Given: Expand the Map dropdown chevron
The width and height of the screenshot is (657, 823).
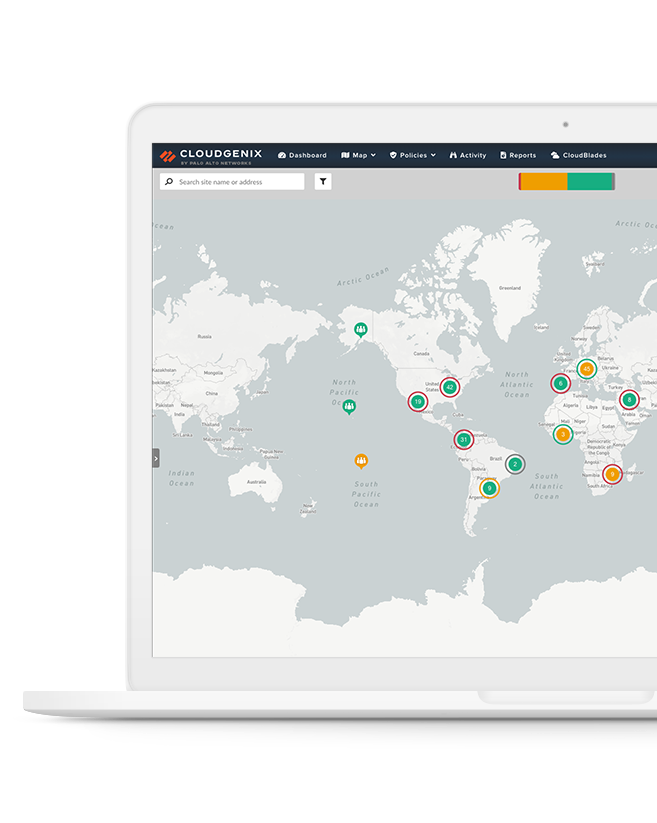Looking at the screenshot, I should click(x=373, y=155).
